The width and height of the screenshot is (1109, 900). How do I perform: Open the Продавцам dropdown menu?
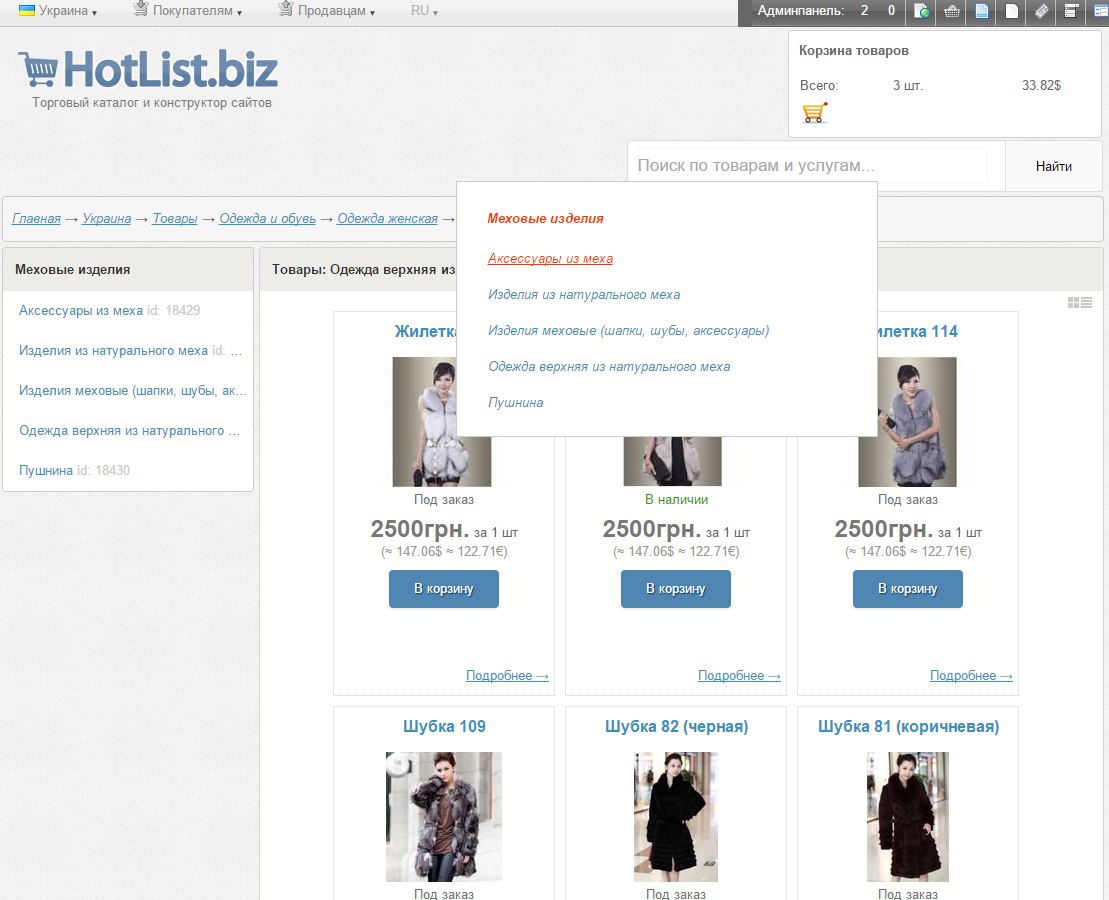coord(326,11)
